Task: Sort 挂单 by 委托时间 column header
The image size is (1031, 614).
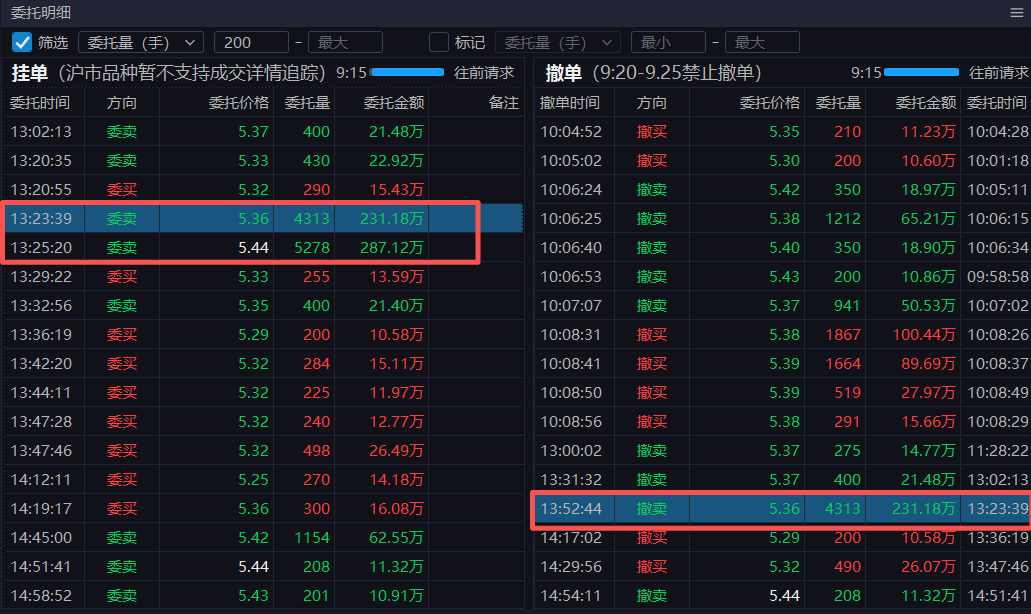Action: (x=40, y=103)
